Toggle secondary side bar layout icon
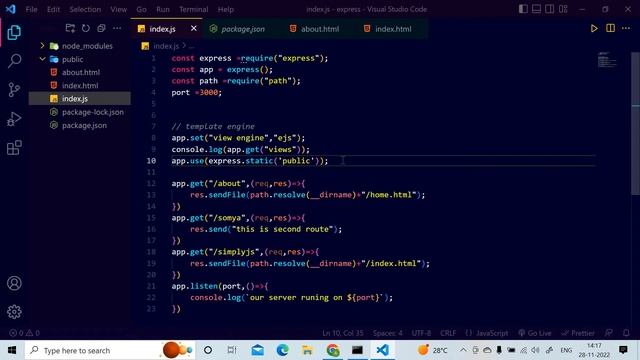This screenshot has height=360, width=640. (550, 9)
